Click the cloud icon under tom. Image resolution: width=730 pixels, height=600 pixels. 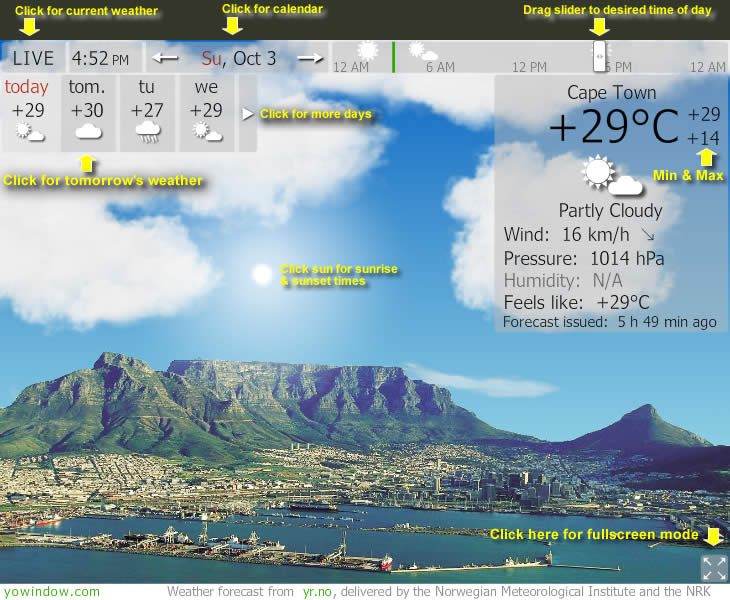click(88, 132)
